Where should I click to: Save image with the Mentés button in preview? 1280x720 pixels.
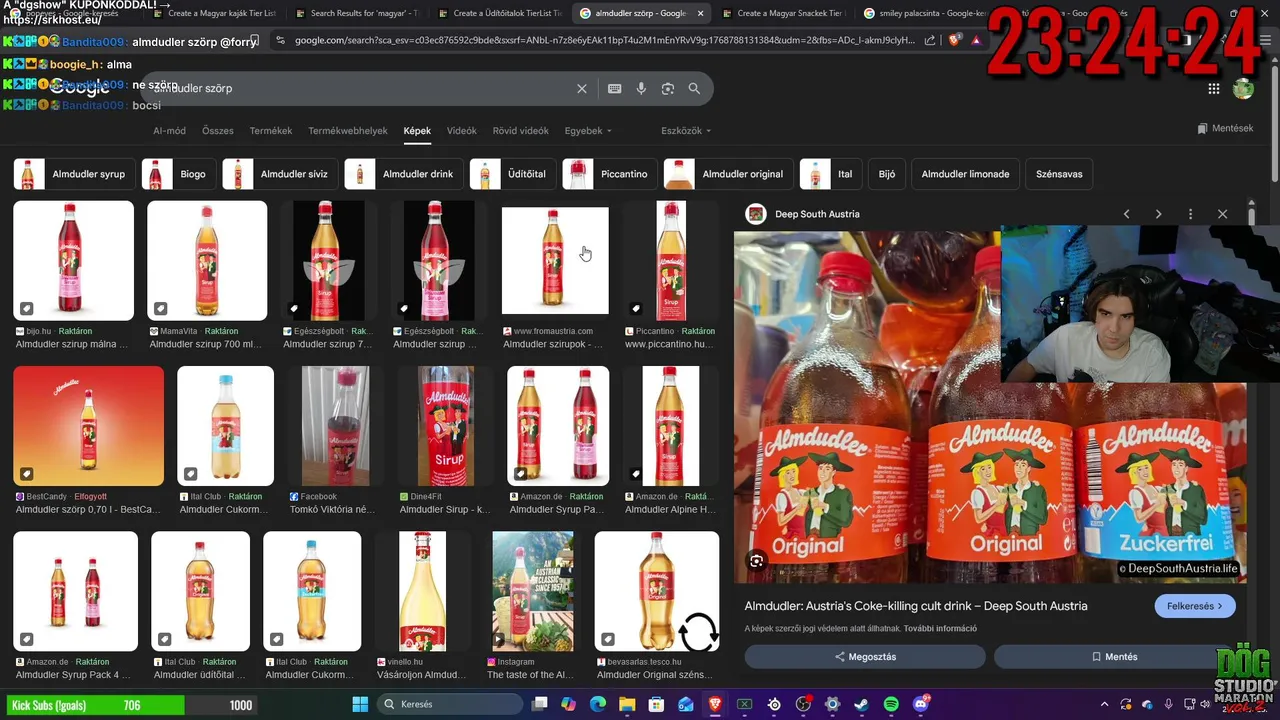coord(1114,657)
